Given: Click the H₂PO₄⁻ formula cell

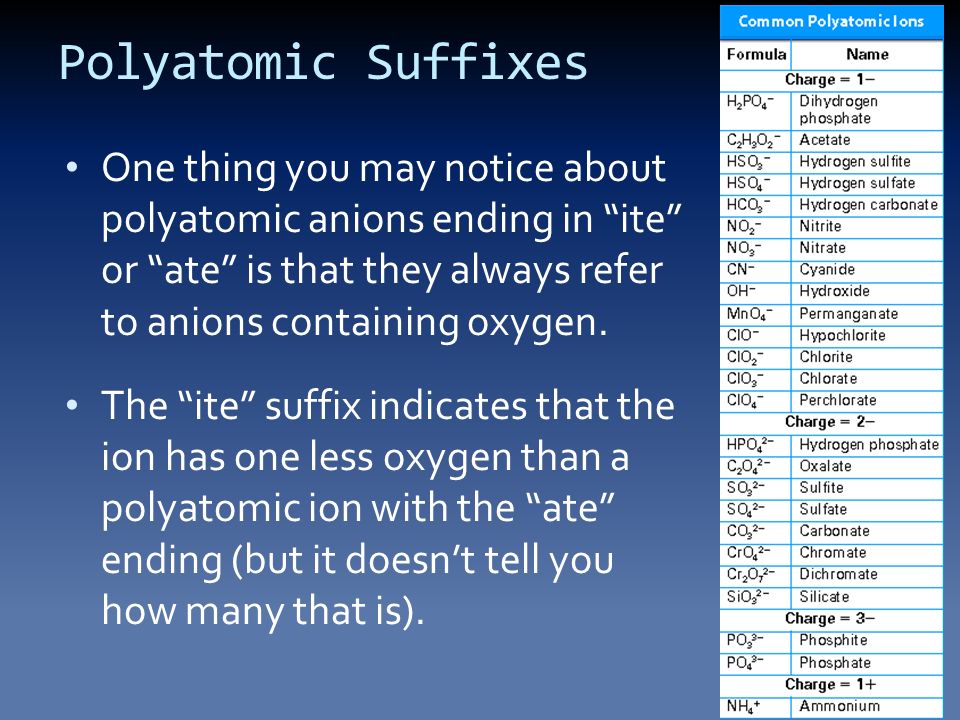Looking at the screenshot, I should click(756, 110).
